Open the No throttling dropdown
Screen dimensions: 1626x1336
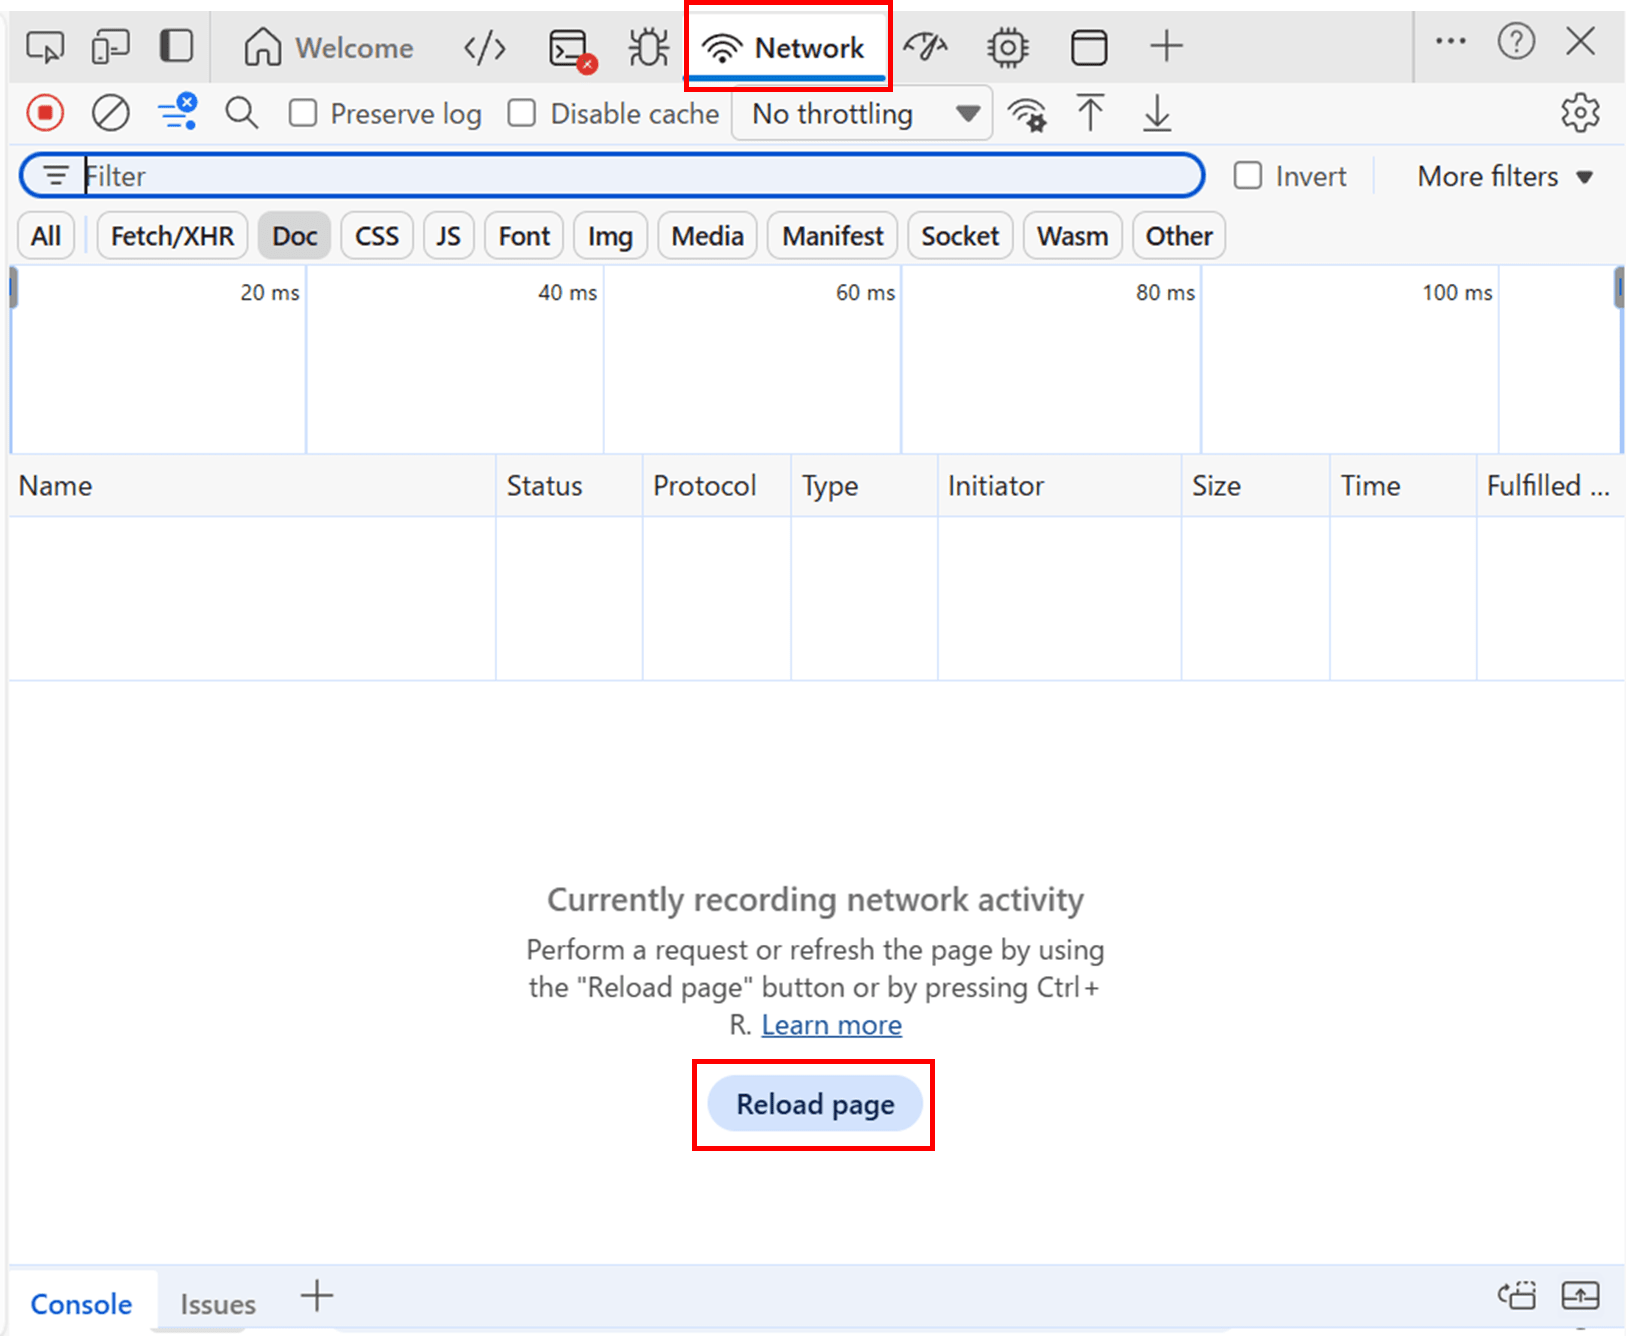click(x=862, y=114)
